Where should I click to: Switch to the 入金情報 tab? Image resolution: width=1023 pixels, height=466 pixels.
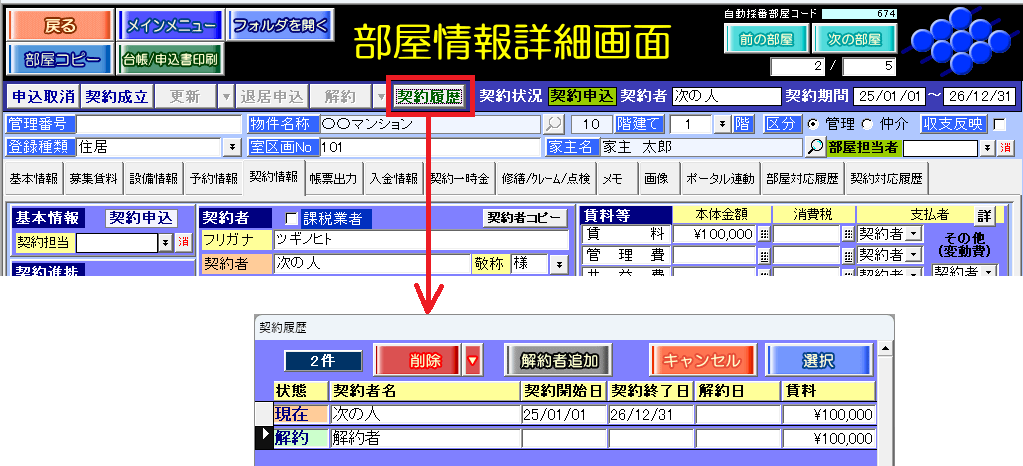(x=392, y=179)
